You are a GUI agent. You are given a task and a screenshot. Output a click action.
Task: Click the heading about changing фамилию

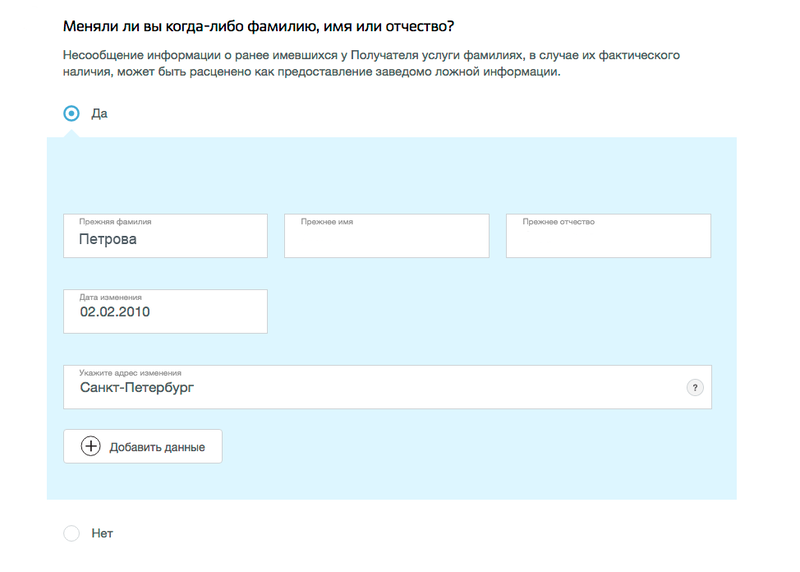click(x=259, y=26)
